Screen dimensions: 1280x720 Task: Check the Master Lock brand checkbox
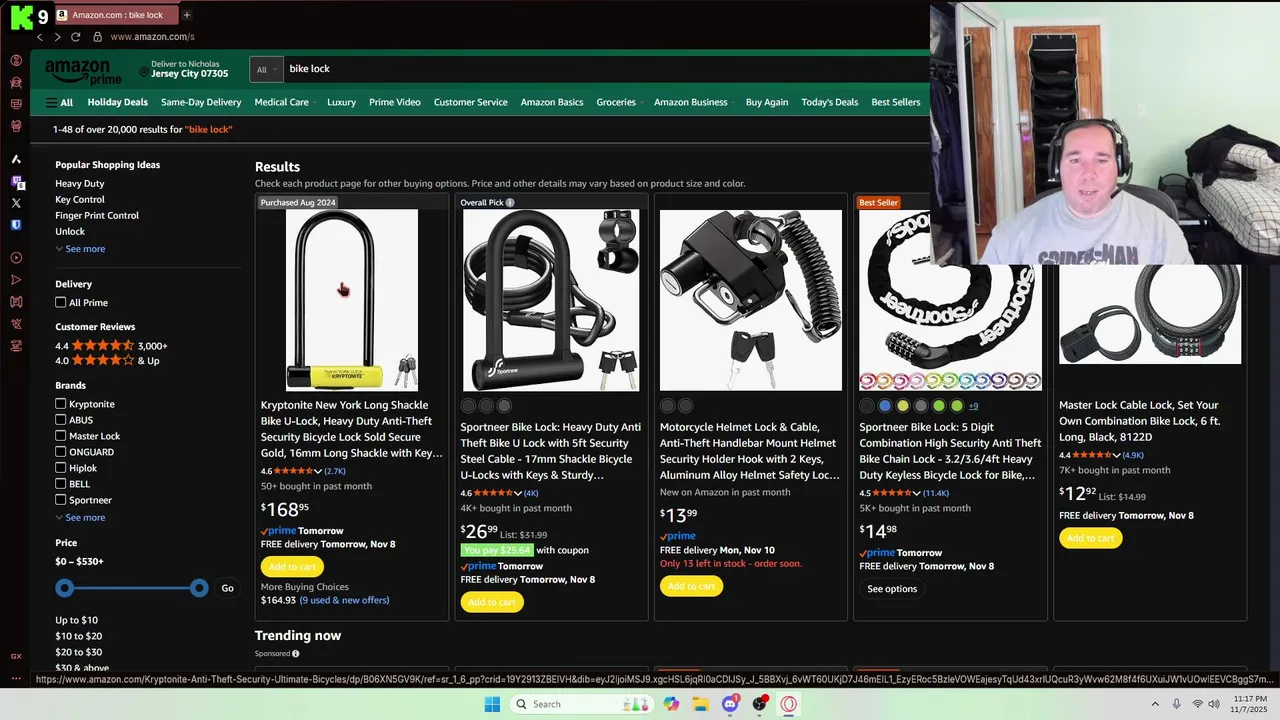61,436
